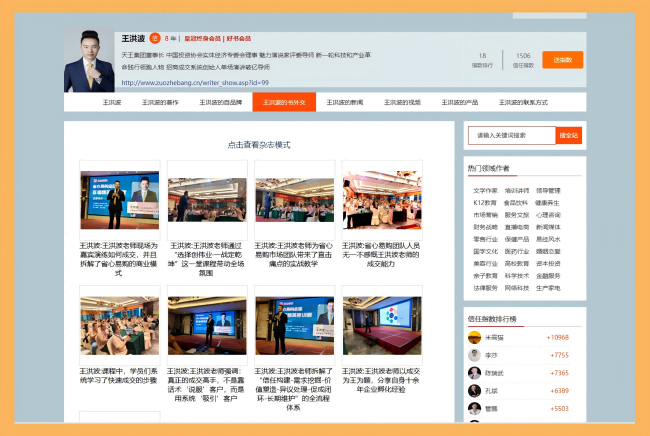650x436 pixels.
Task: Open 米高猫's avatar in trust ranking
Action: click(474, 337)
